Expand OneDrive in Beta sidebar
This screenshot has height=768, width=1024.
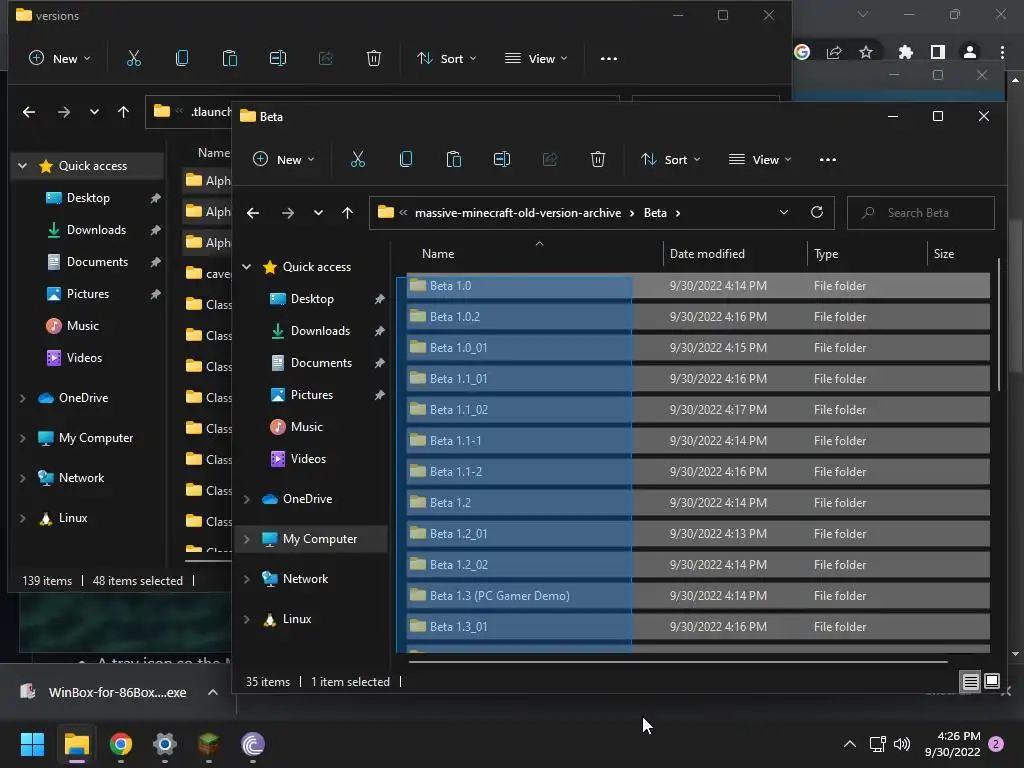point(247,499)
